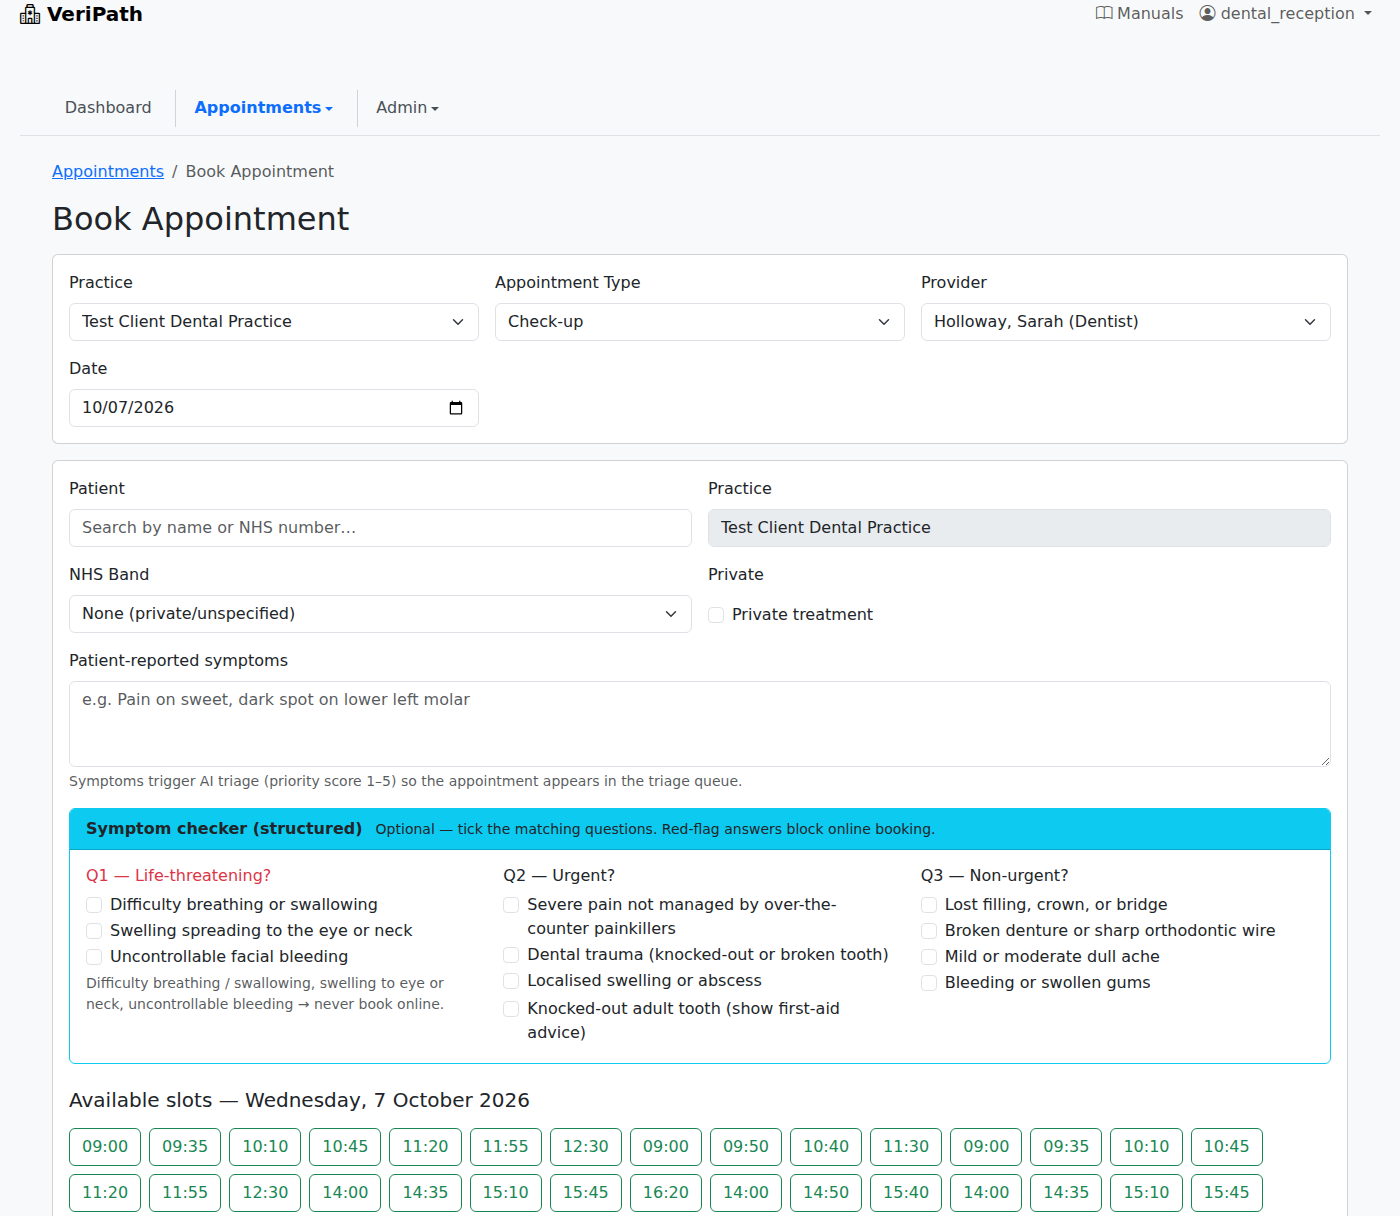The image size is (1400, 1216).
Task: Open the calendar picker icon in Date field
Action: coord(456,408)
